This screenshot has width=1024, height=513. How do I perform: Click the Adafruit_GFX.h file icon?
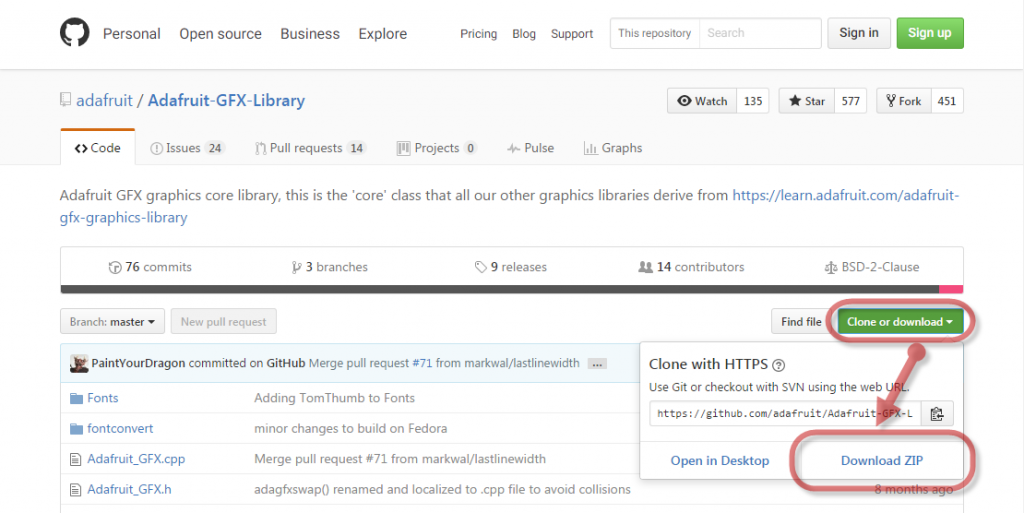tap(76, 490)
